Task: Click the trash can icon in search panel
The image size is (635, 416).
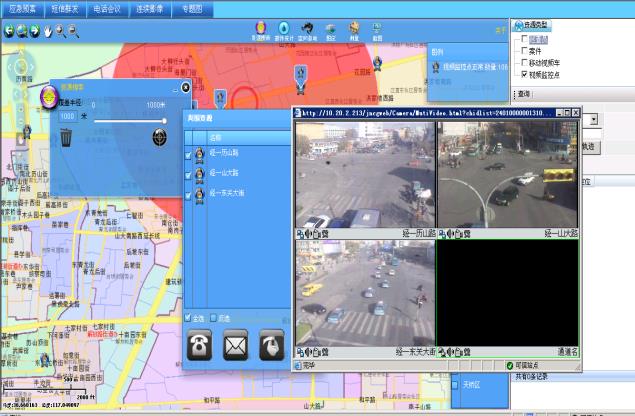Action: pos(66,137)
